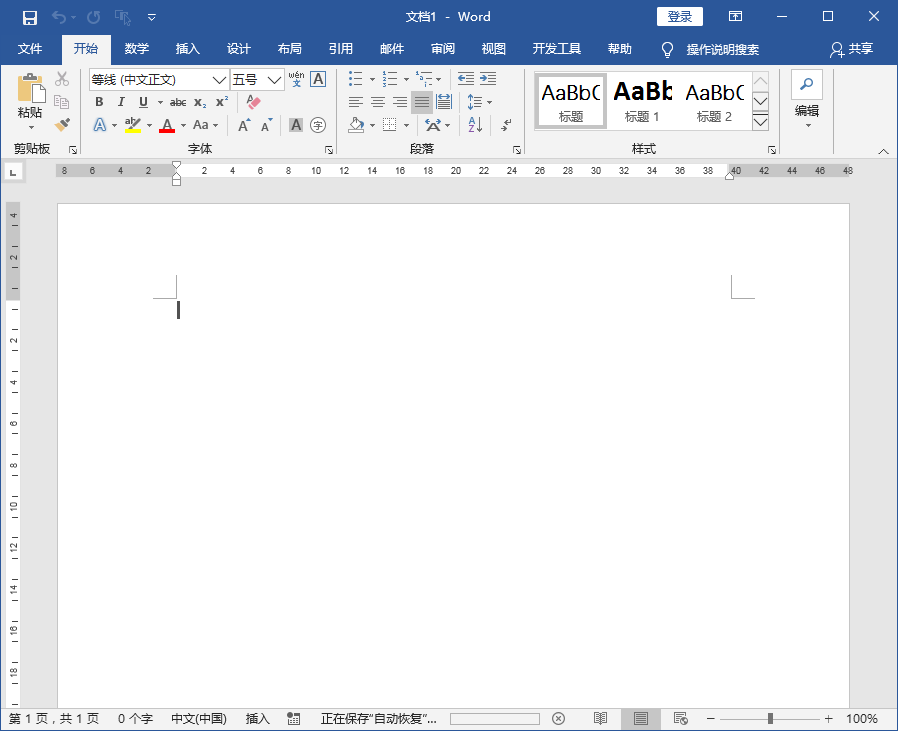Click the Save icon in title bar

click(30, 17)
